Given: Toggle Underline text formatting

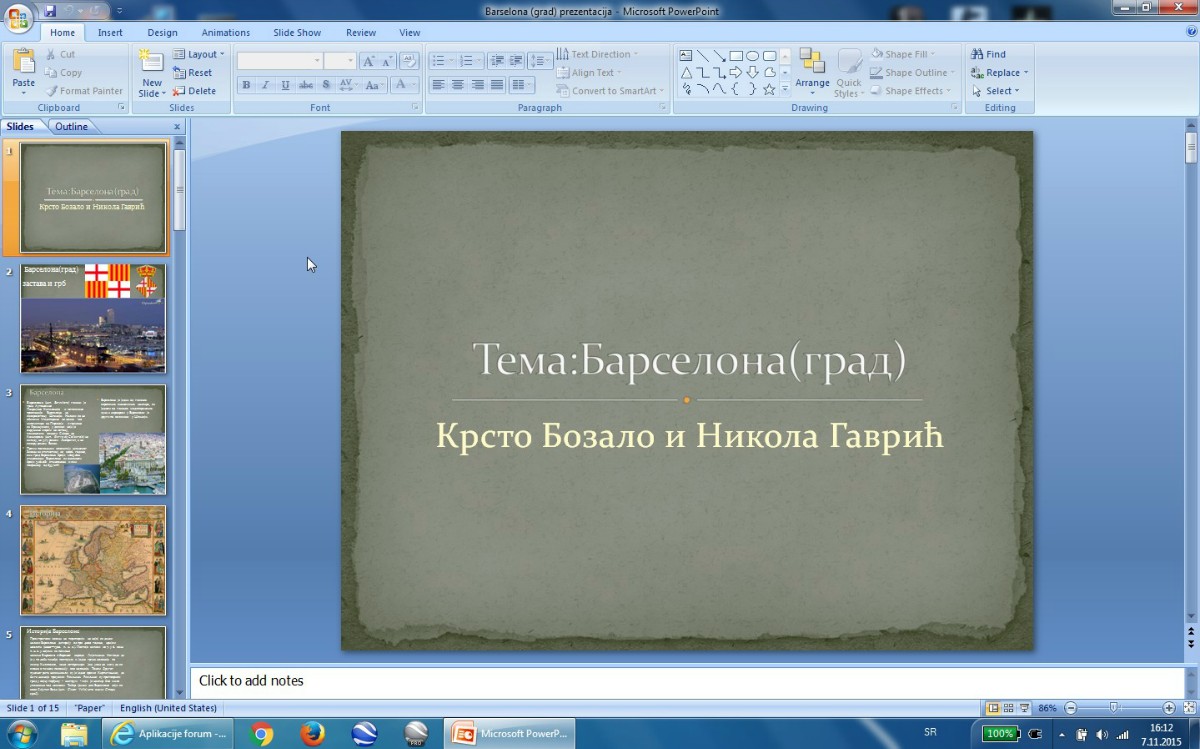Looking at the screenshot, I should point(285,85).
